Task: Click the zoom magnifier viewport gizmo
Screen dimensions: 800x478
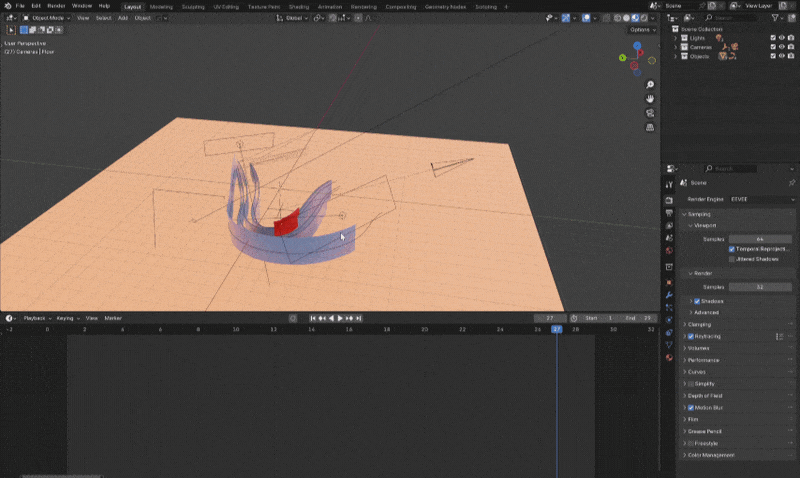Action: [650, 85]
